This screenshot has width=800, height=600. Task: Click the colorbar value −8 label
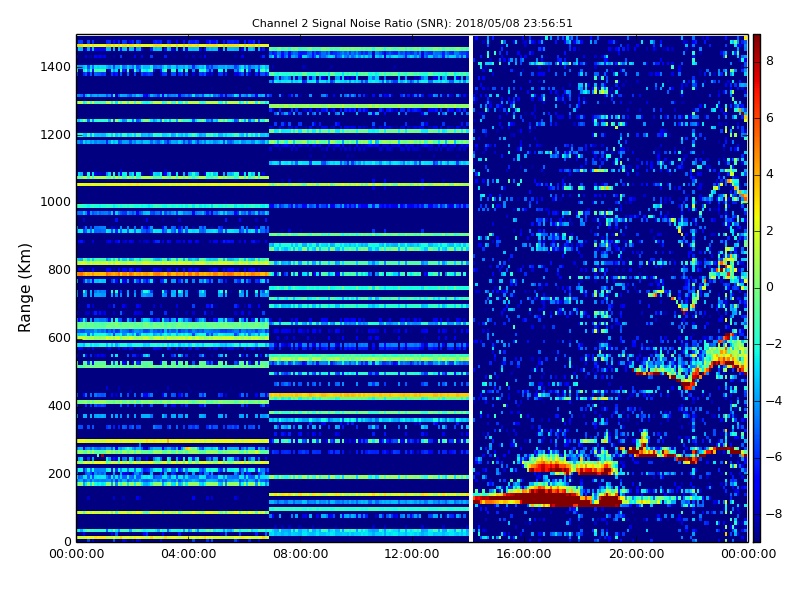click(774, 514)
